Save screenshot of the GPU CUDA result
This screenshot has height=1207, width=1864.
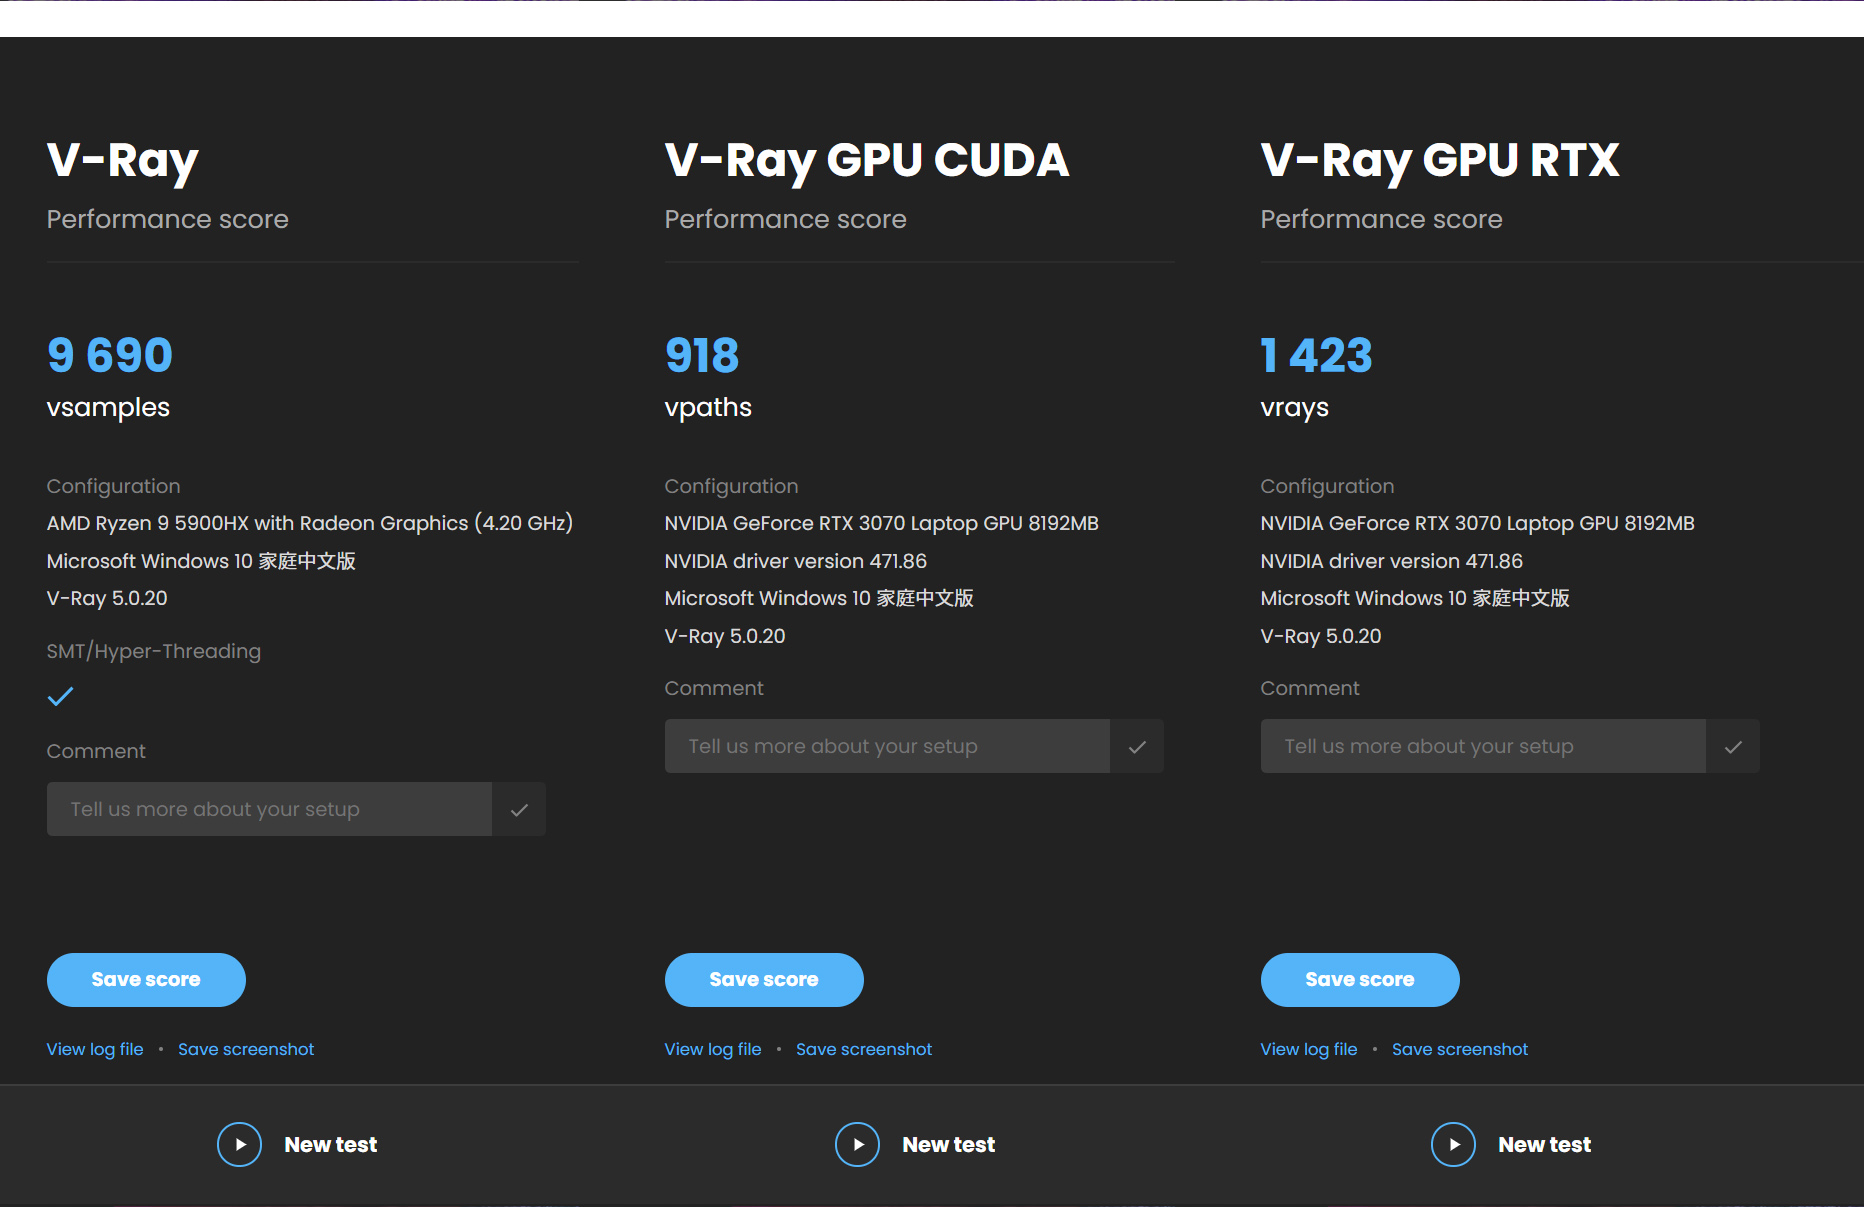[864, 1049]
